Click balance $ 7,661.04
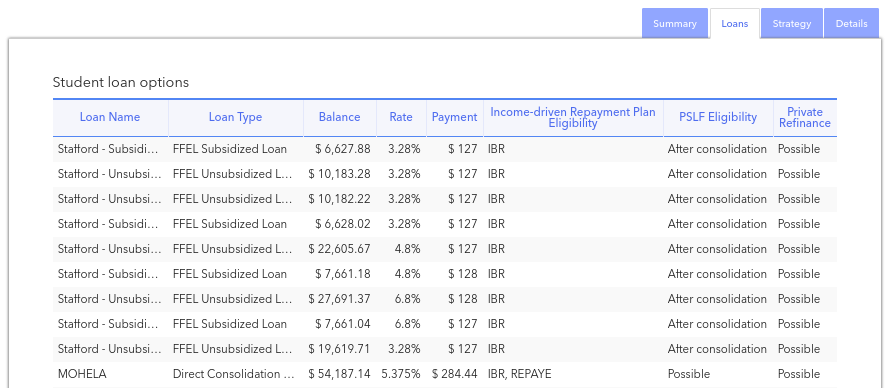Screen dimensions: 888x388 (344, 323)
